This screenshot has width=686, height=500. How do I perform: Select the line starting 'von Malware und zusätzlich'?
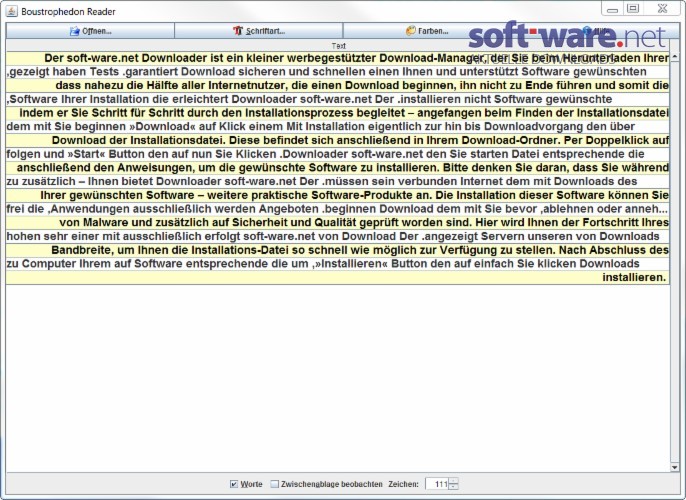338,223
